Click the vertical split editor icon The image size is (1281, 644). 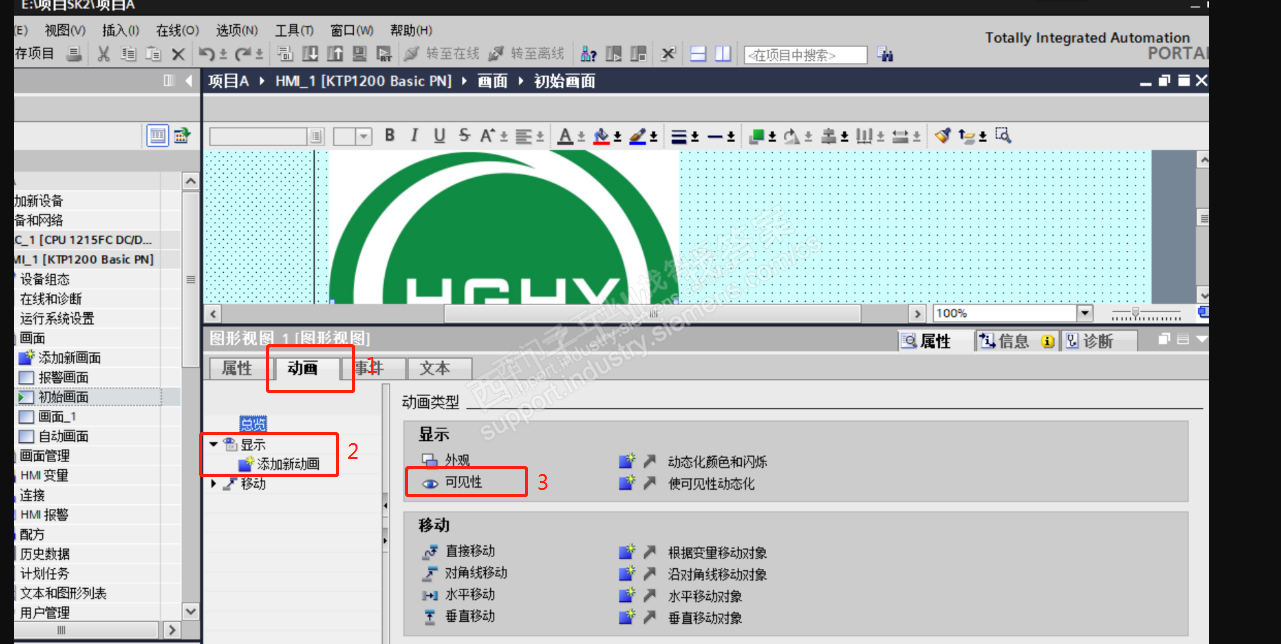click(723, 54)
